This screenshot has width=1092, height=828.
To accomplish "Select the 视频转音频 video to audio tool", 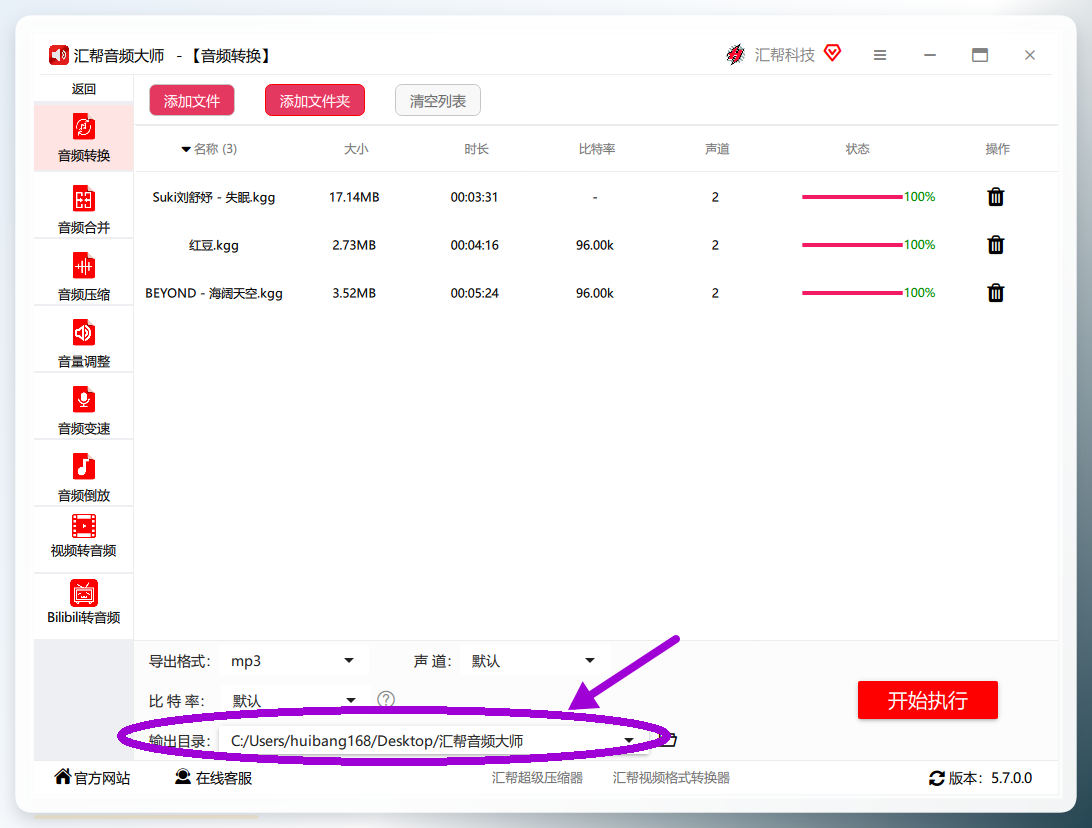I will click(84, 536).
